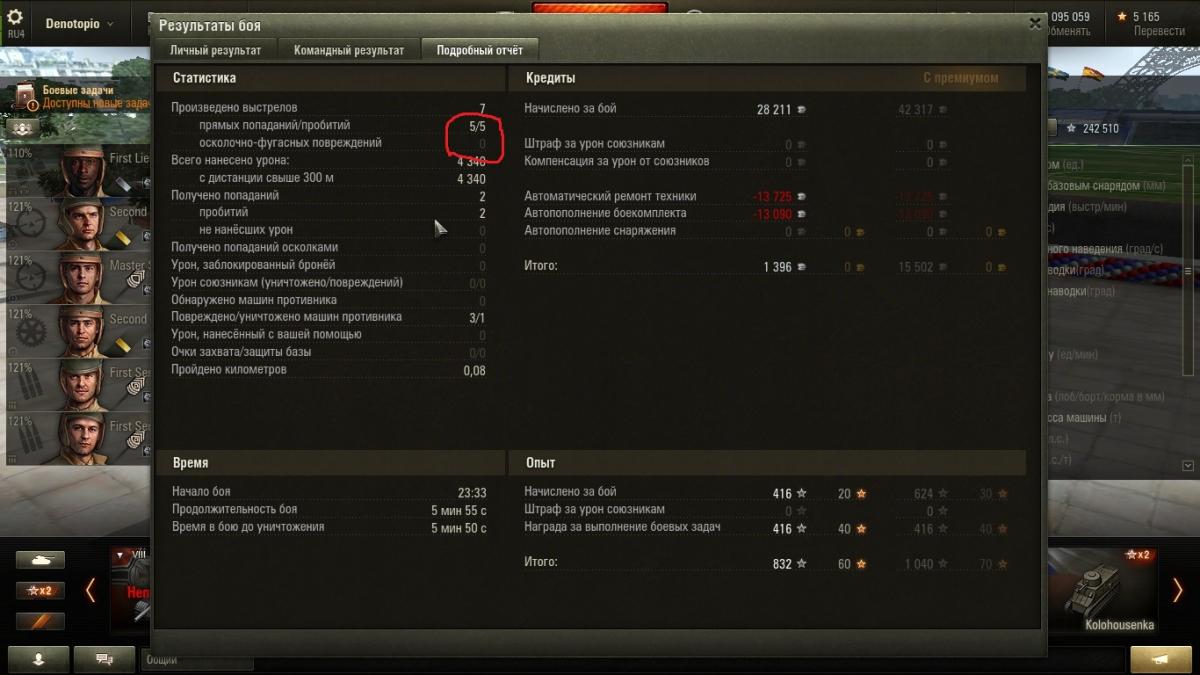Image resolution: width=1200 pixels, height=675 pixels.
Task: Click Обменять gold exchange link
Action: (1067, 31)
